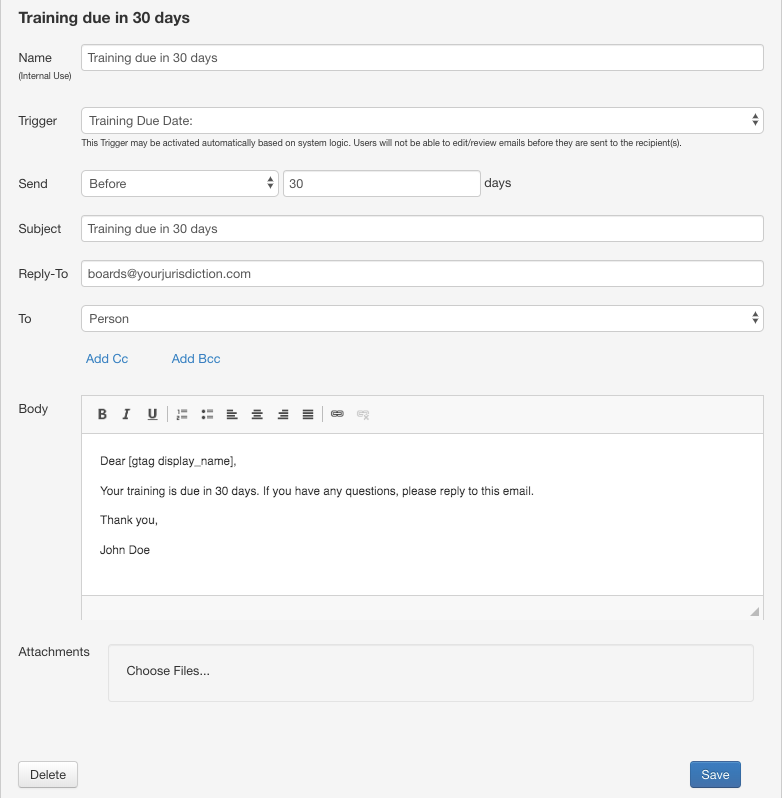
Task: Click the 'John Doe' signature text
Action: click(125, 550)
